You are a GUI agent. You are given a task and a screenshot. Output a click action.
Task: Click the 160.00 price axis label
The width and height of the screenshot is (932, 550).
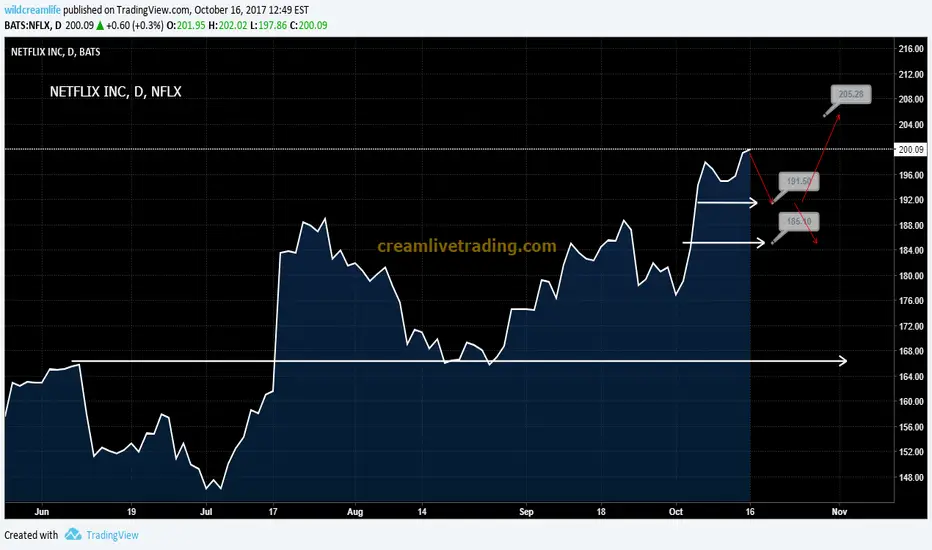(911, 401)
